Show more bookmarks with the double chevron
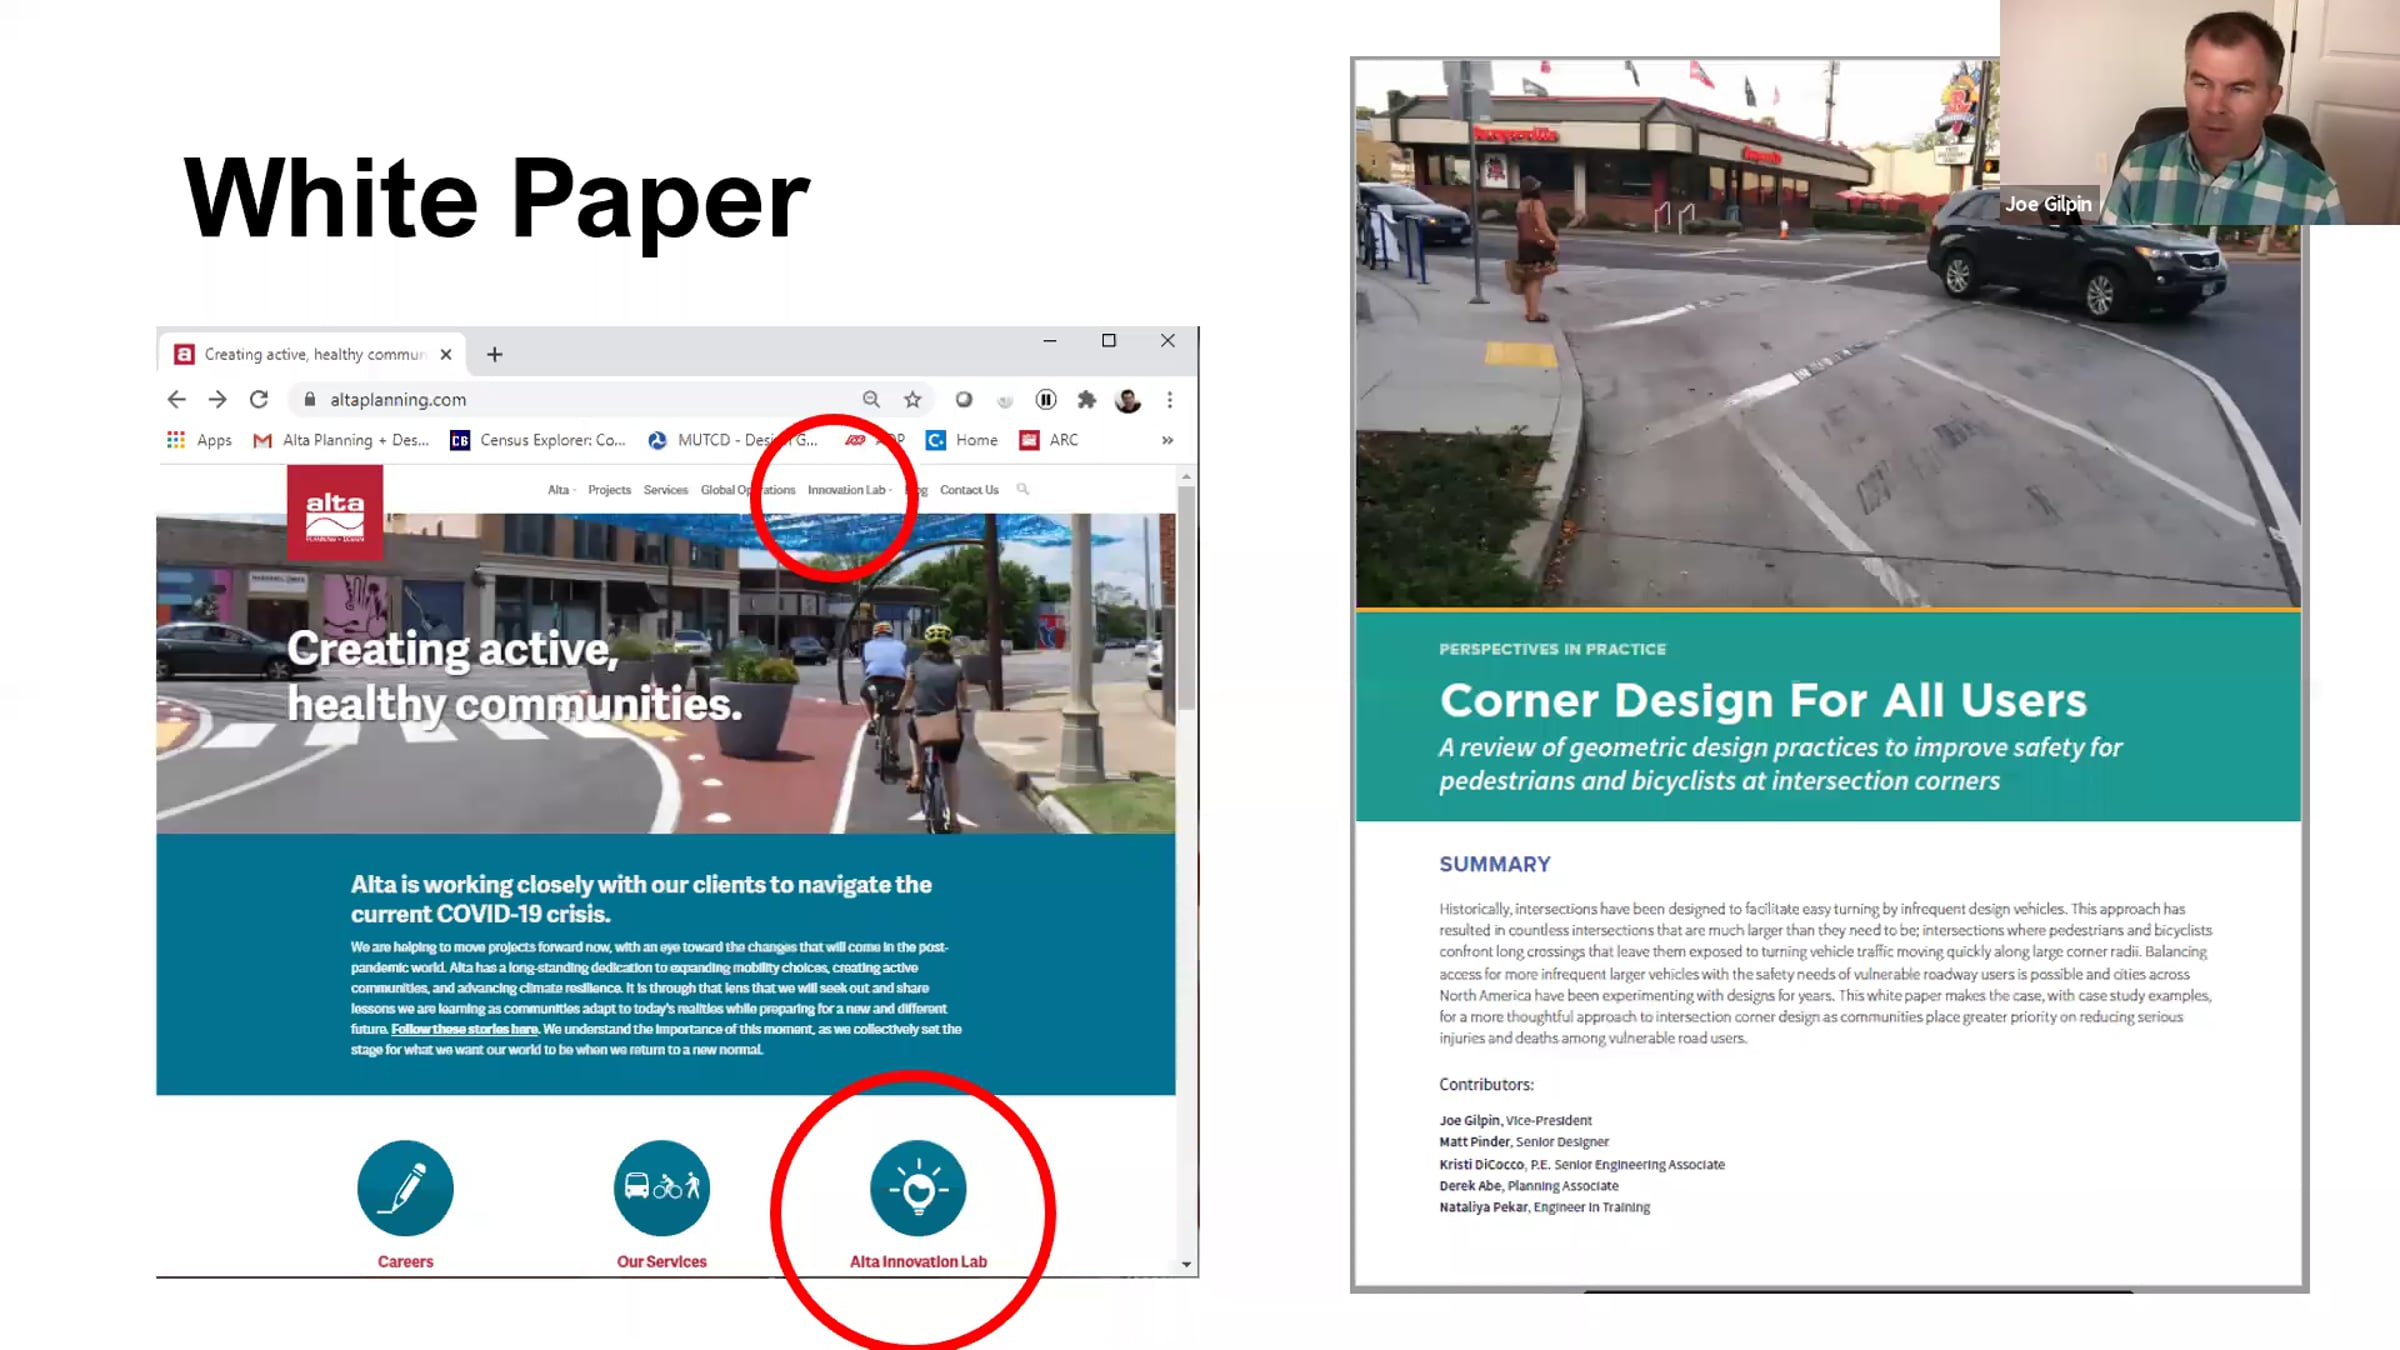Viewport: 2400px width, 1350px height. [x=1167, y=440]
